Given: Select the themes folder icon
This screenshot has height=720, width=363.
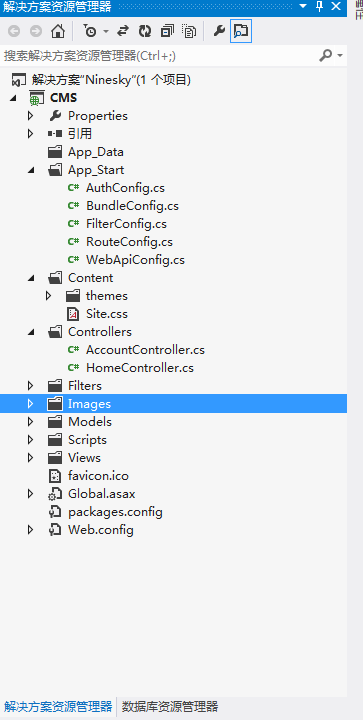Looking at the screenshot, I should click(x=73, y=296).
